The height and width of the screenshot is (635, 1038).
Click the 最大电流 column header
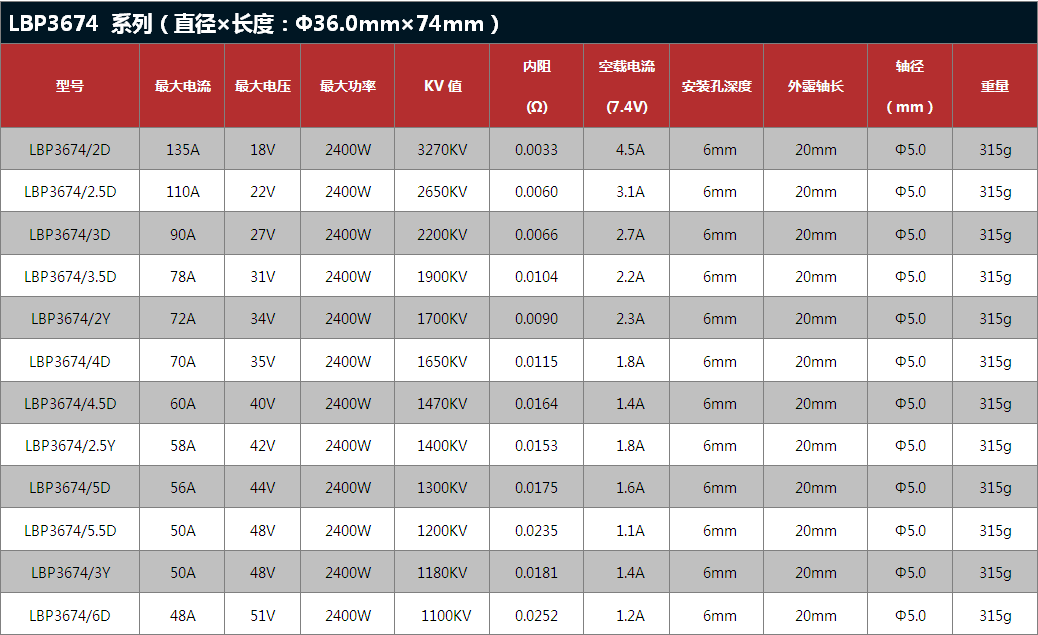coord(182,86)
